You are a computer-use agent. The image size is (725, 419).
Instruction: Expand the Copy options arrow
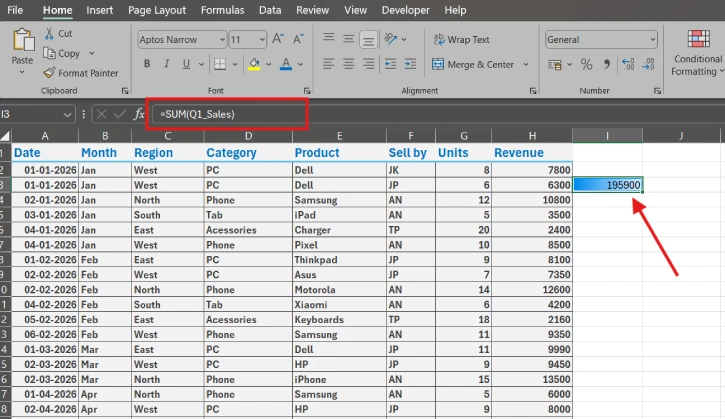(92, 53)
